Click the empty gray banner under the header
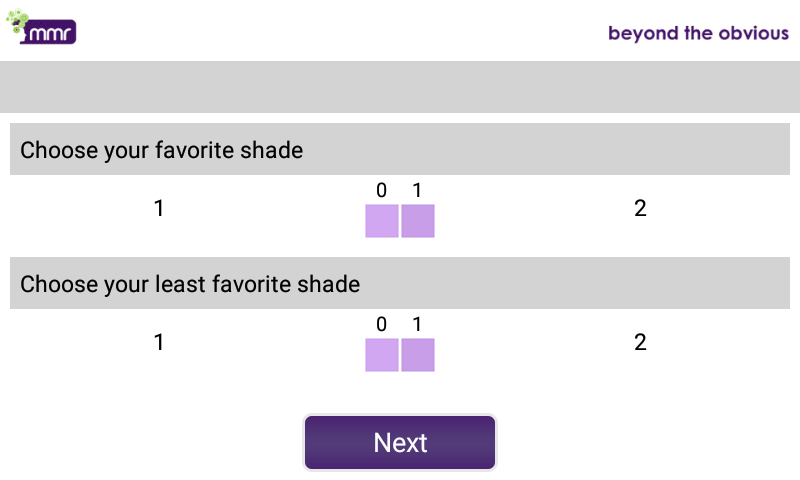 click(400, 87)
